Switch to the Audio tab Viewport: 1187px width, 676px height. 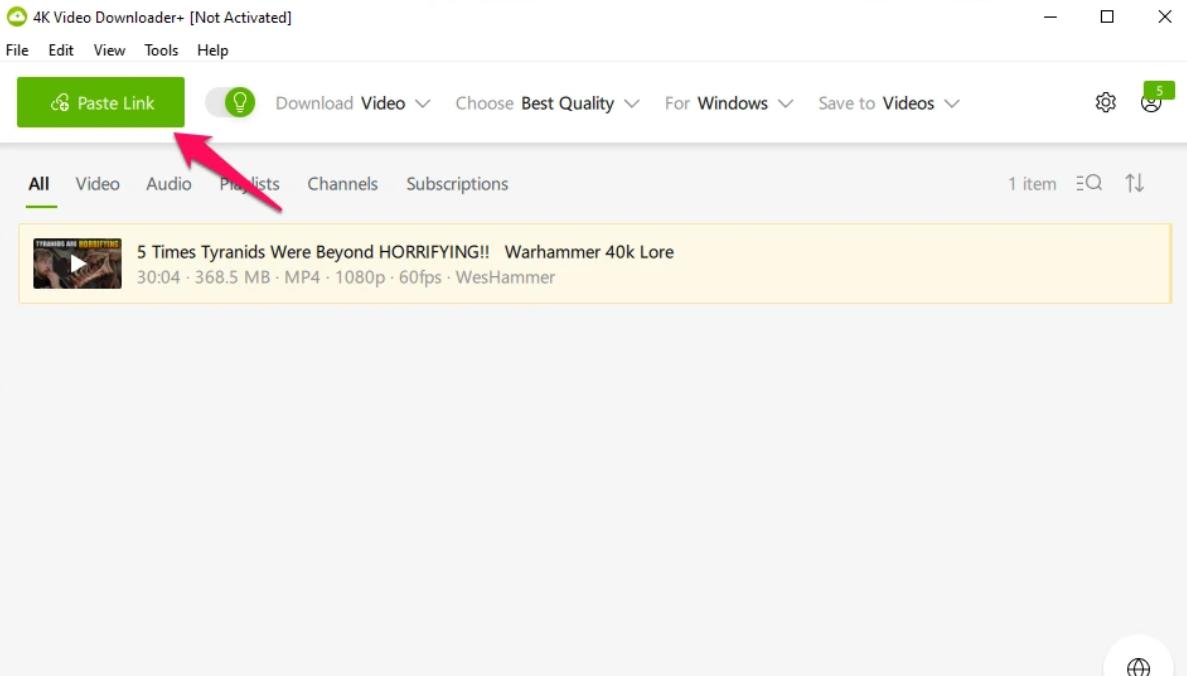click(169, 184)
